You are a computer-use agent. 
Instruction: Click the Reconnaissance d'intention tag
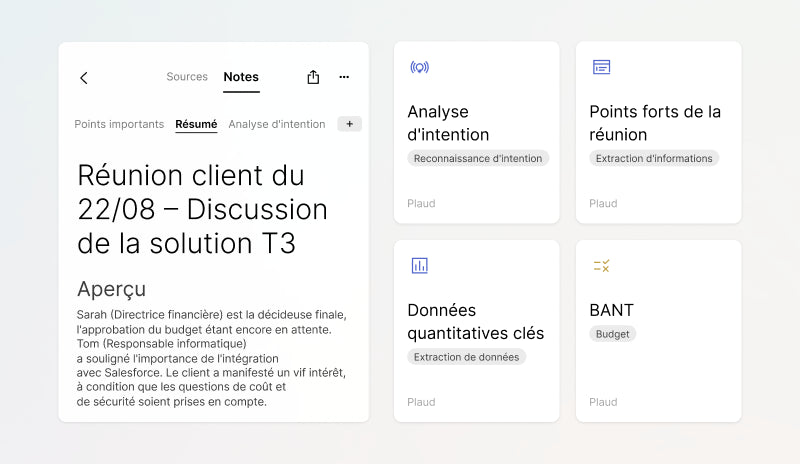478,158
